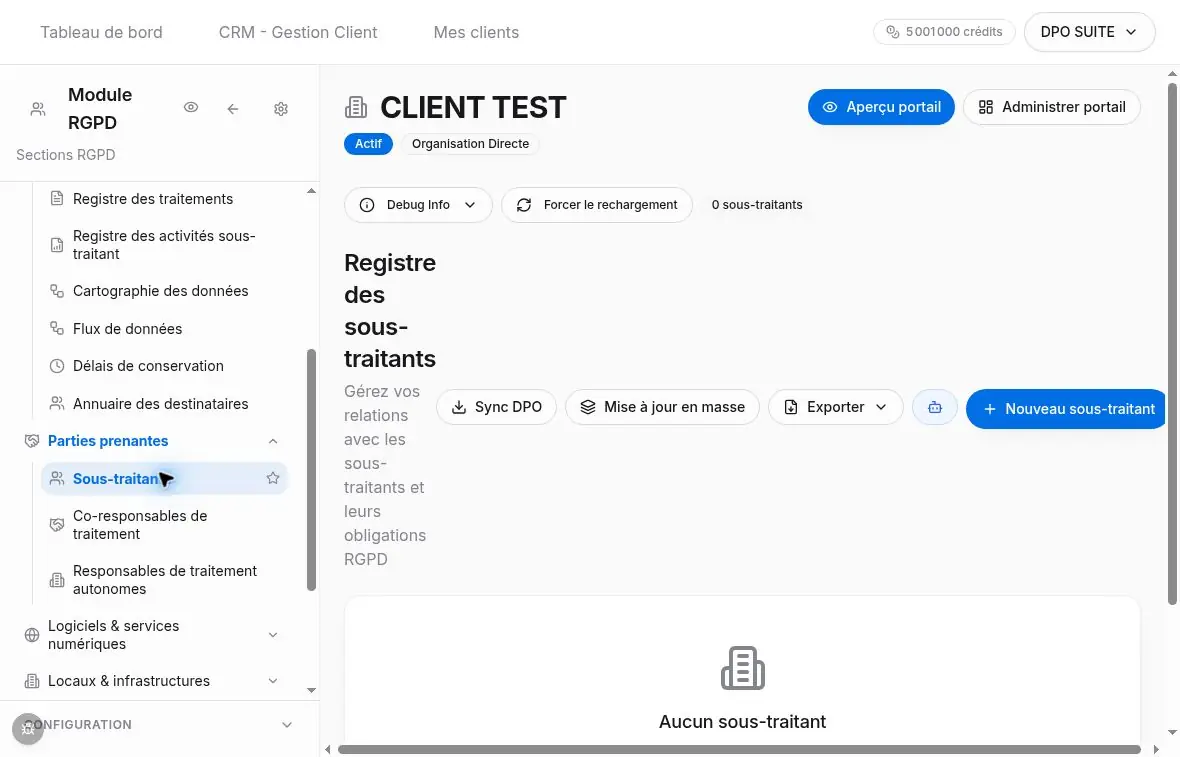Click the Actif status badge
The width and height of the screenshot is (1180, 757).
click(x=368, y=144)
